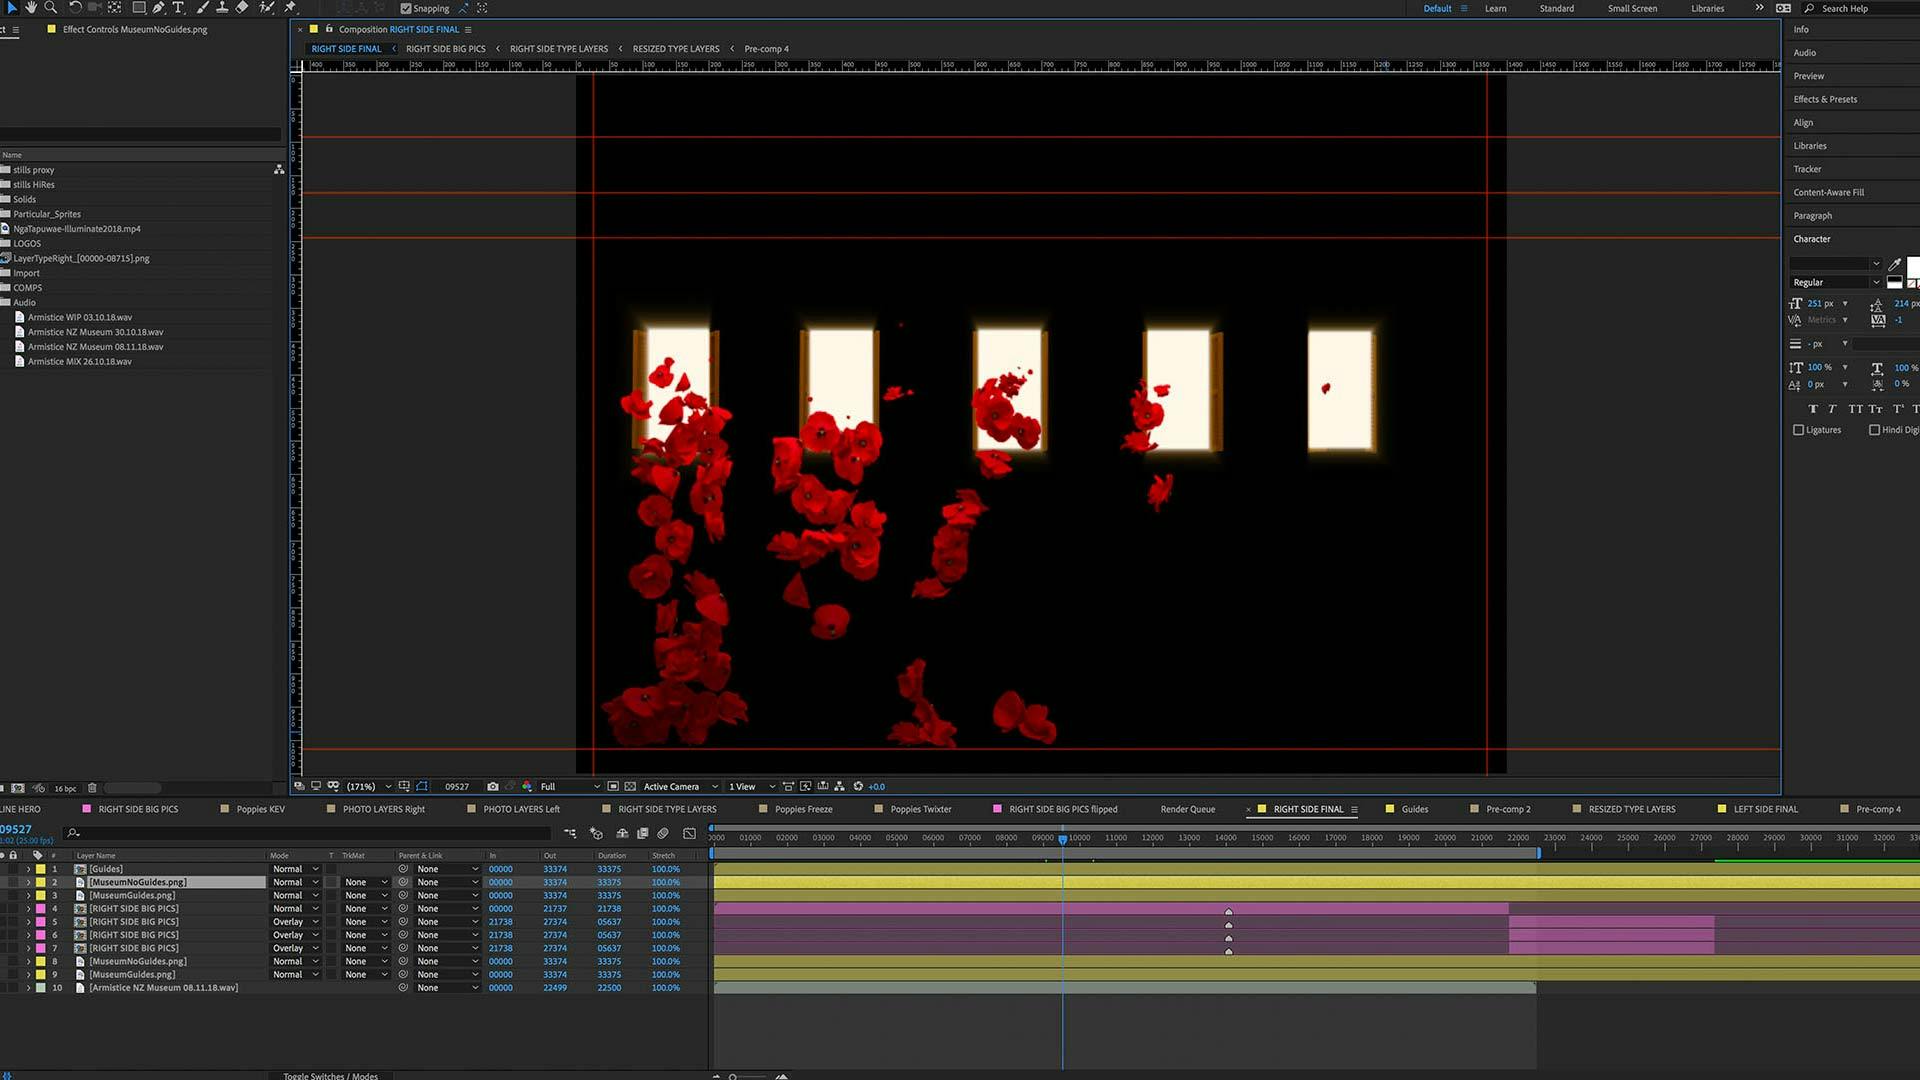The height and width of the screenshot is (1080, 1920).
Task: Open Parent dropdown for Armistice wav layer
Action: point(447,988)
